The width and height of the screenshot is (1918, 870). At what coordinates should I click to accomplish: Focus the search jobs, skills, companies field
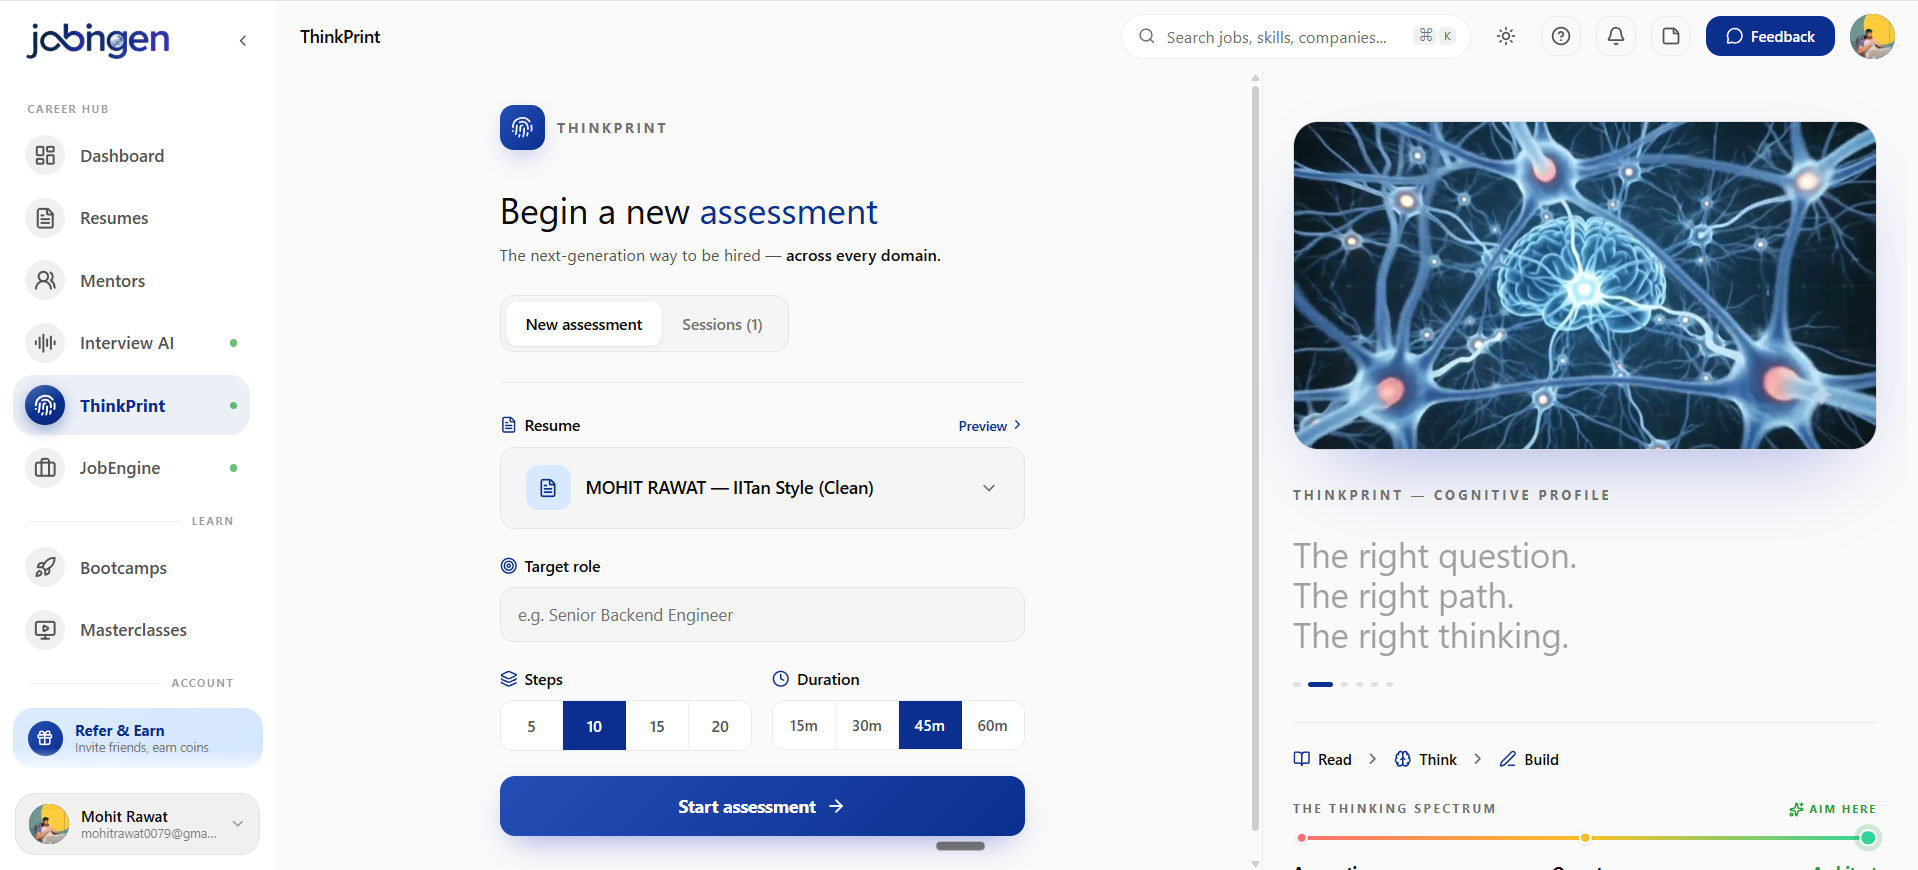click(x=1296, y=37)
